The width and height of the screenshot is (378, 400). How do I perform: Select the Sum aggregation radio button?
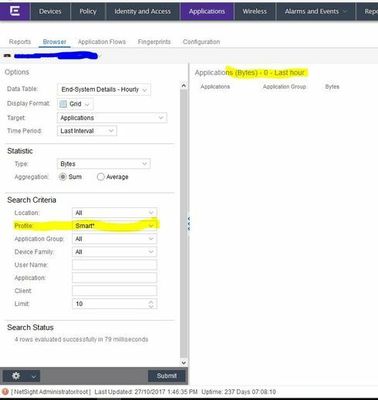(62, 177)
